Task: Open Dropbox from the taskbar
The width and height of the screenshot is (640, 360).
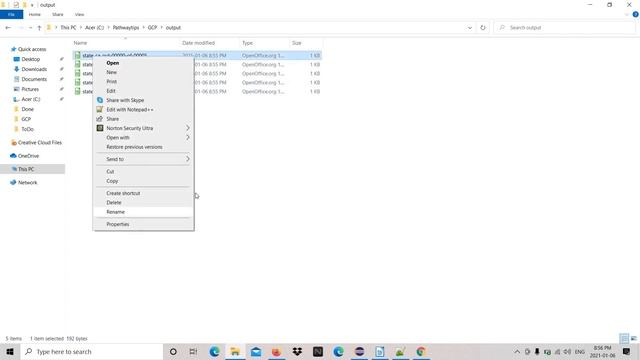Action: coord(297,351)
